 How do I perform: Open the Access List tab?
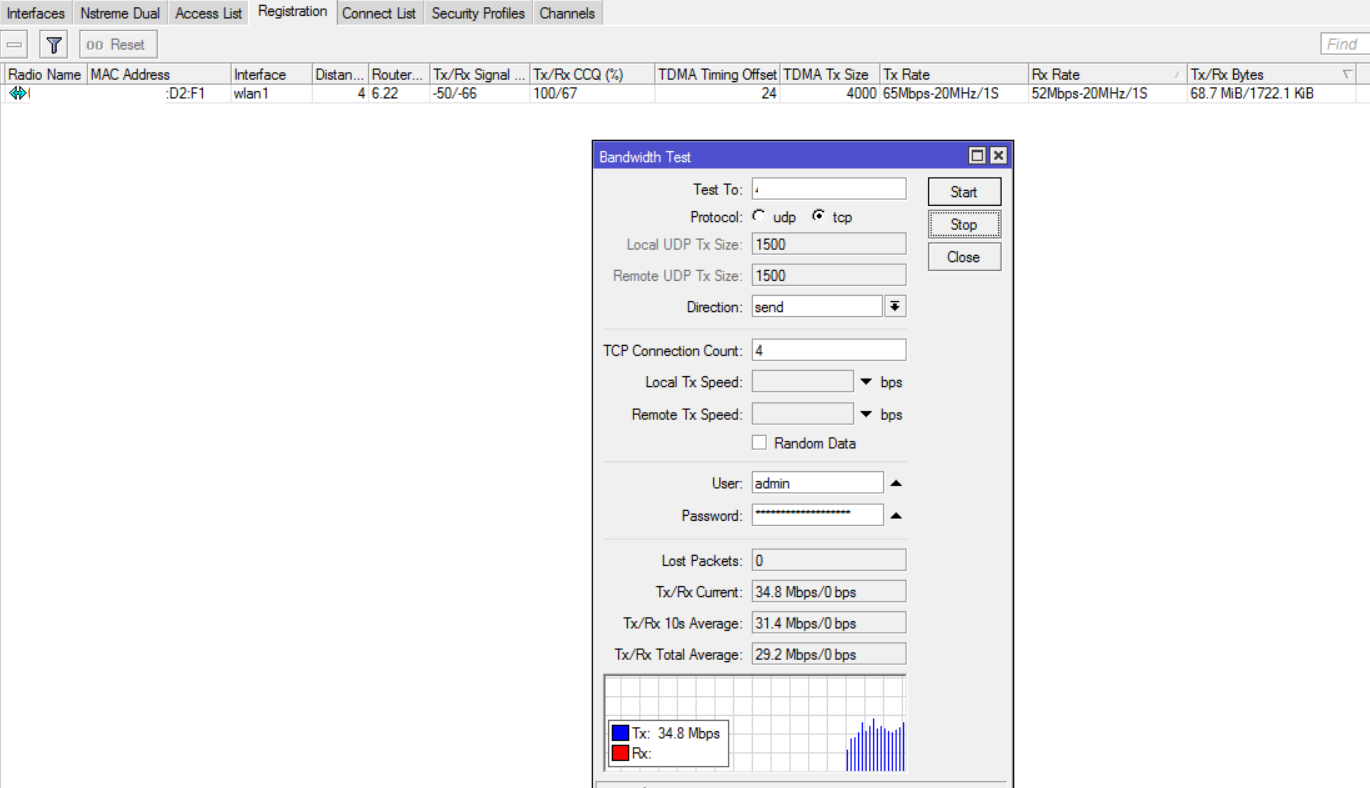pos(208,13)
